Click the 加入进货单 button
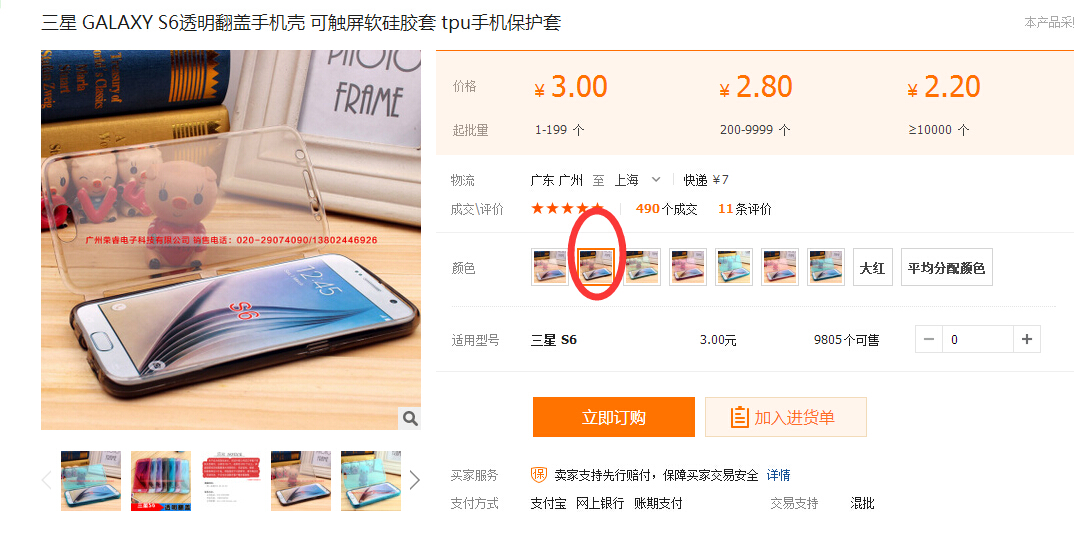 click(x=786, y=417)
